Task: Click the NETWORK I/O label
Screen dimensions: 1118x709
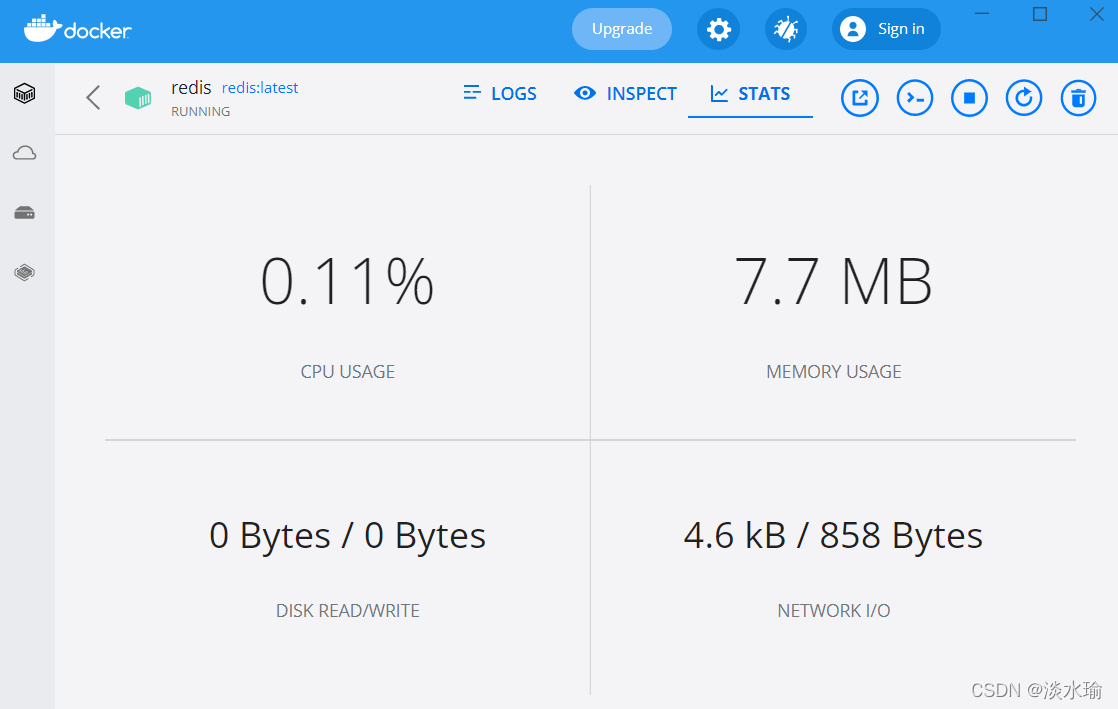Action: [834, 611]
